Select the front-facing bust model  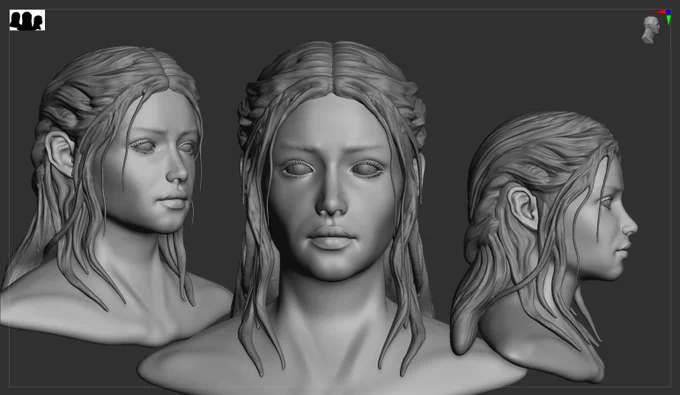click(x=332, y=217)
